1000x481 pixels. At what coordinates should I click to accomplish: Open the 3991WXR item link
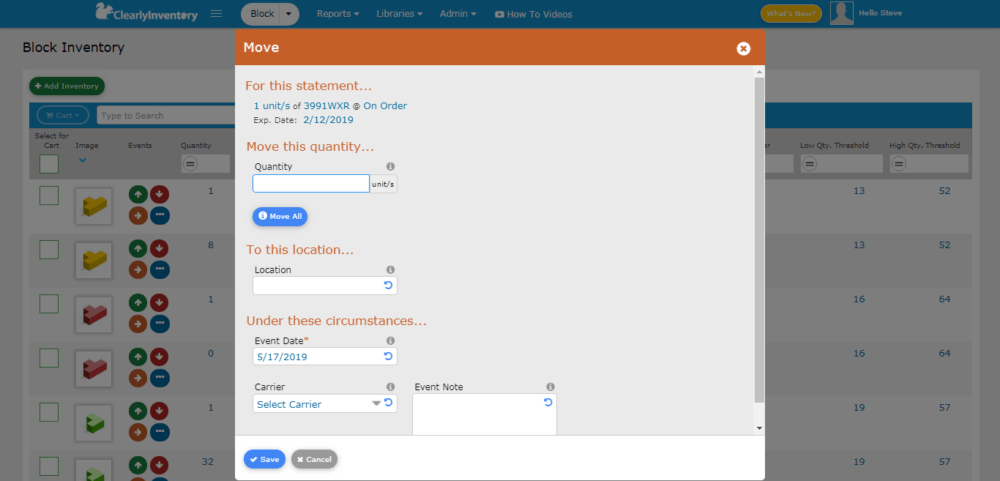click(327, 106)
